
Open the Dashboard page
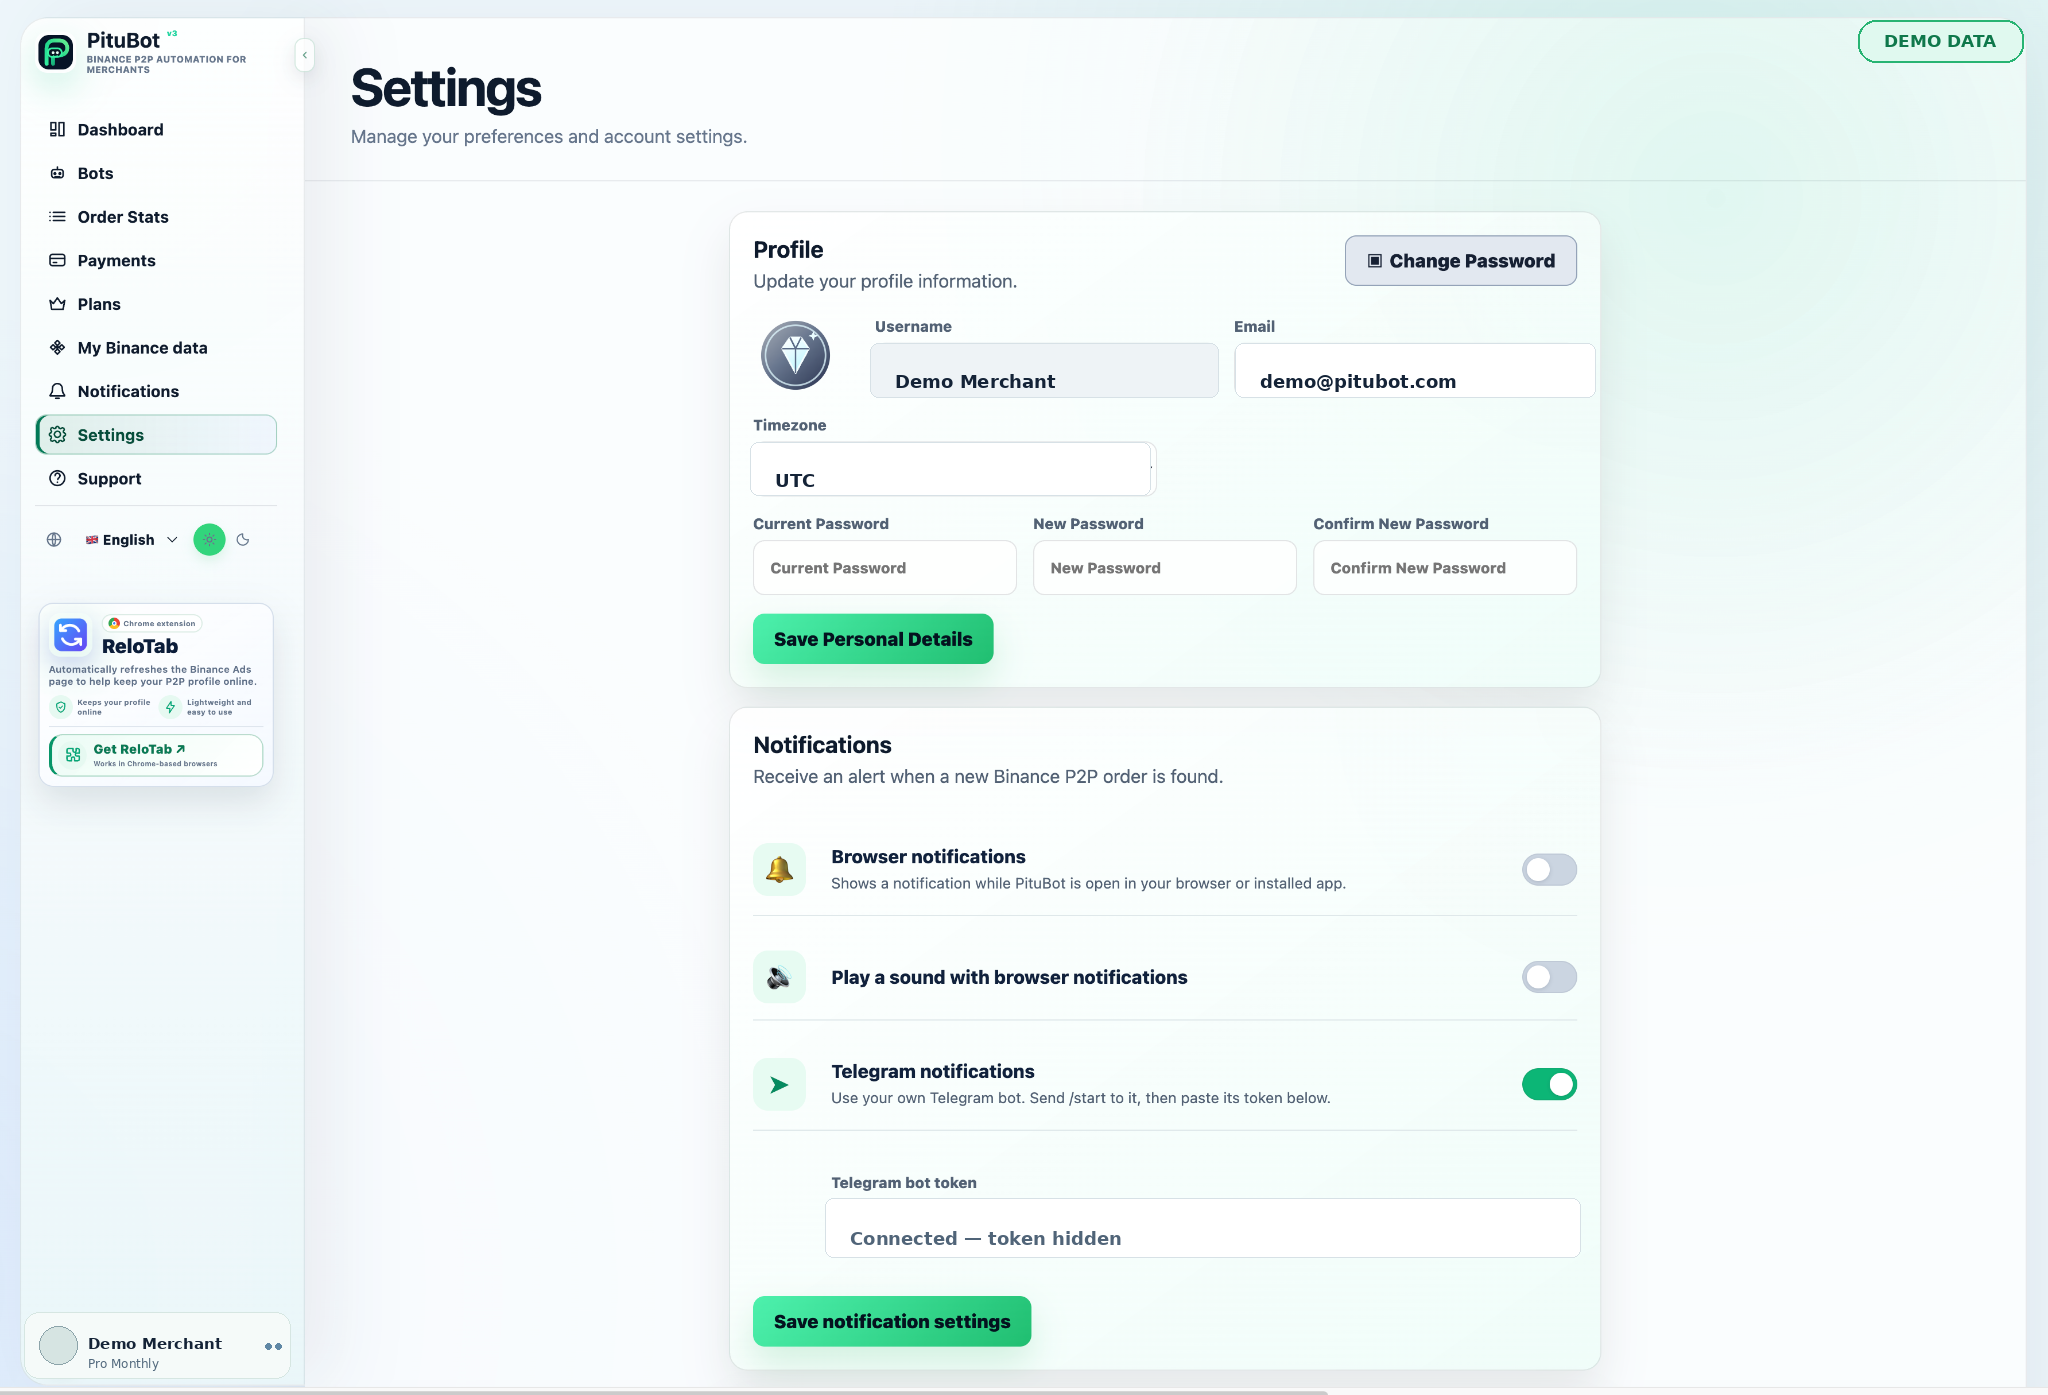pos(156,129)
